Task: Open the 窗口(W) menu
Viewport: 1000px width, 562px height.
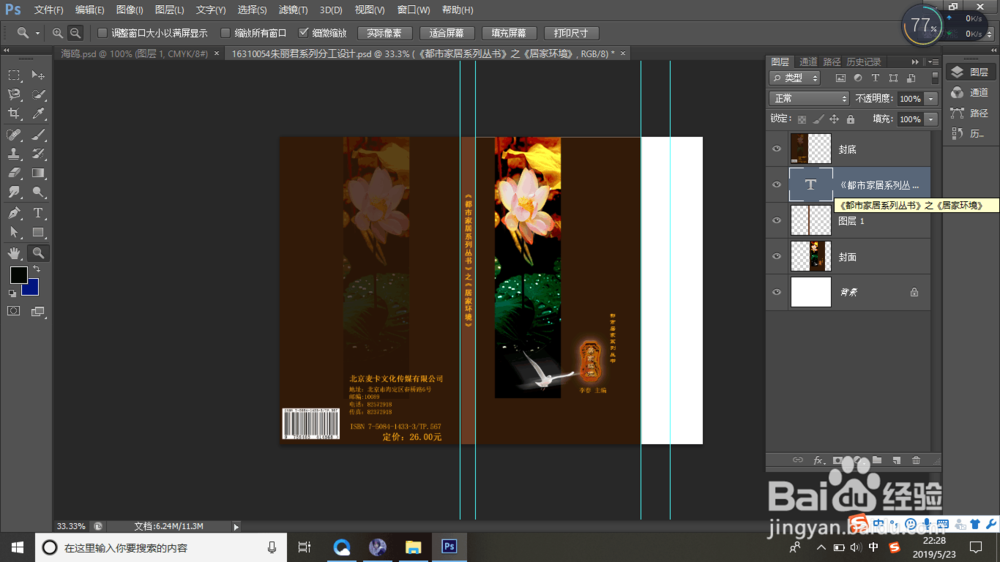Action: (413, 10)
